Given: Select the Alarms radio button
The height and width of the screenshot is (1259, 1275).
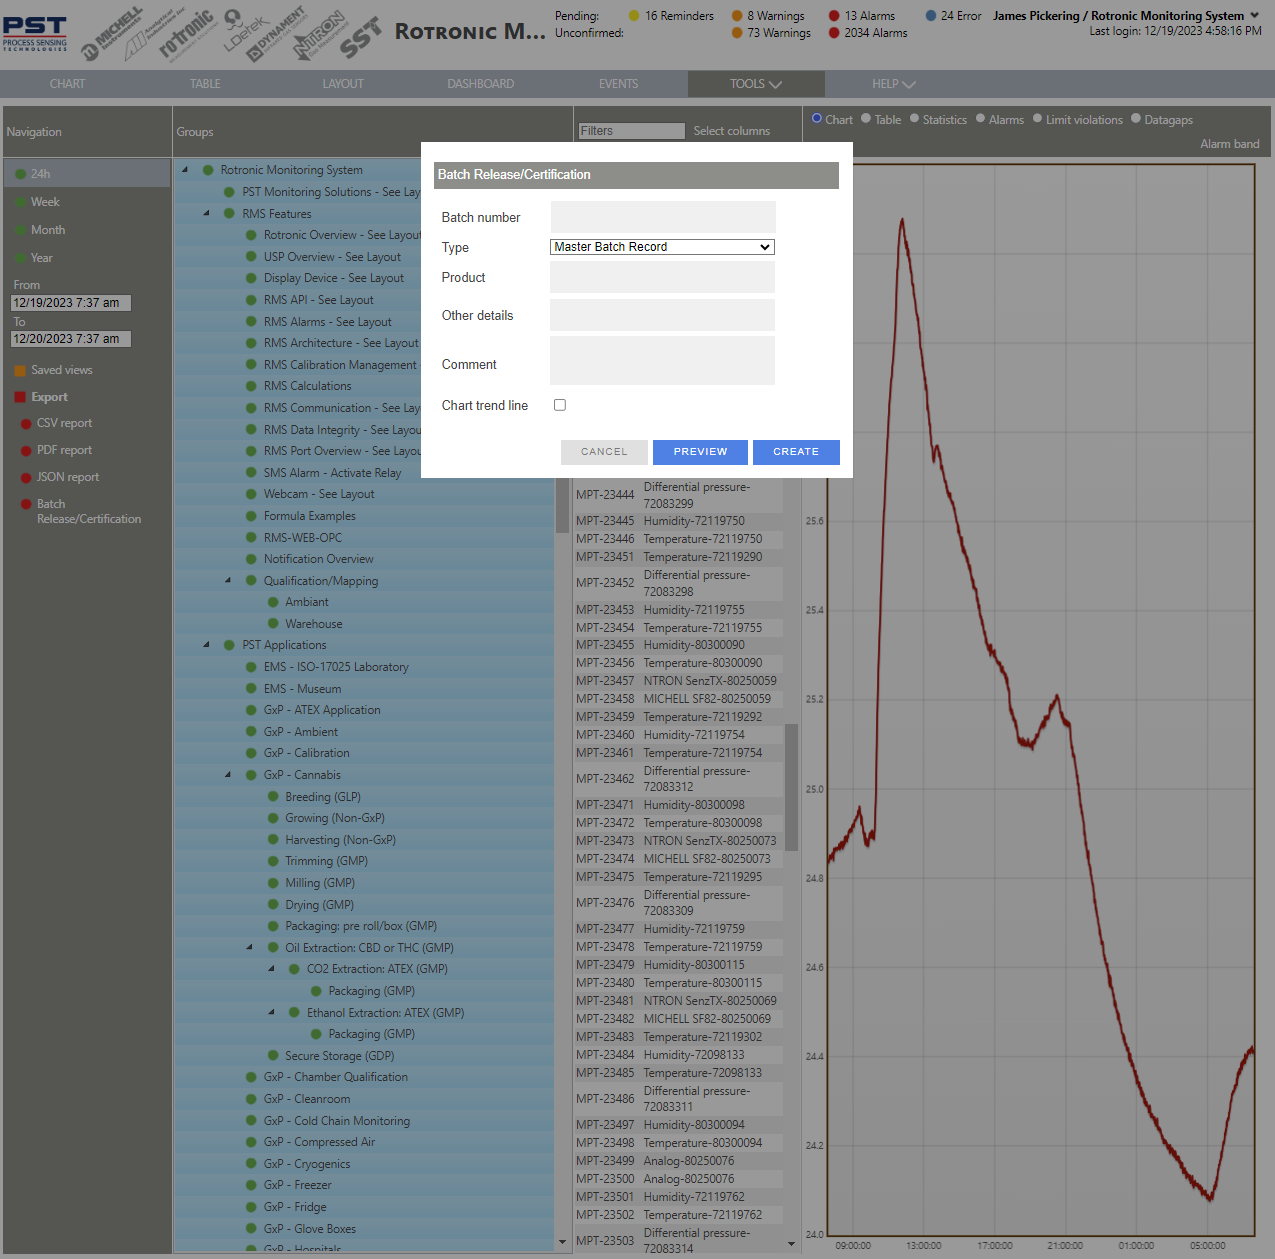Looking at the screenshot, I should tap(981, 118).
